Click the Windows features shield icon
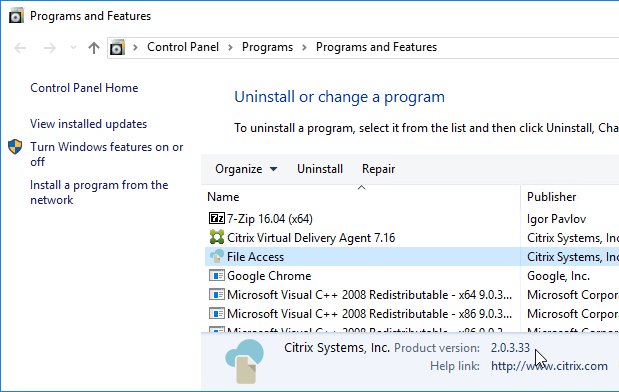 tap(15, 147)
